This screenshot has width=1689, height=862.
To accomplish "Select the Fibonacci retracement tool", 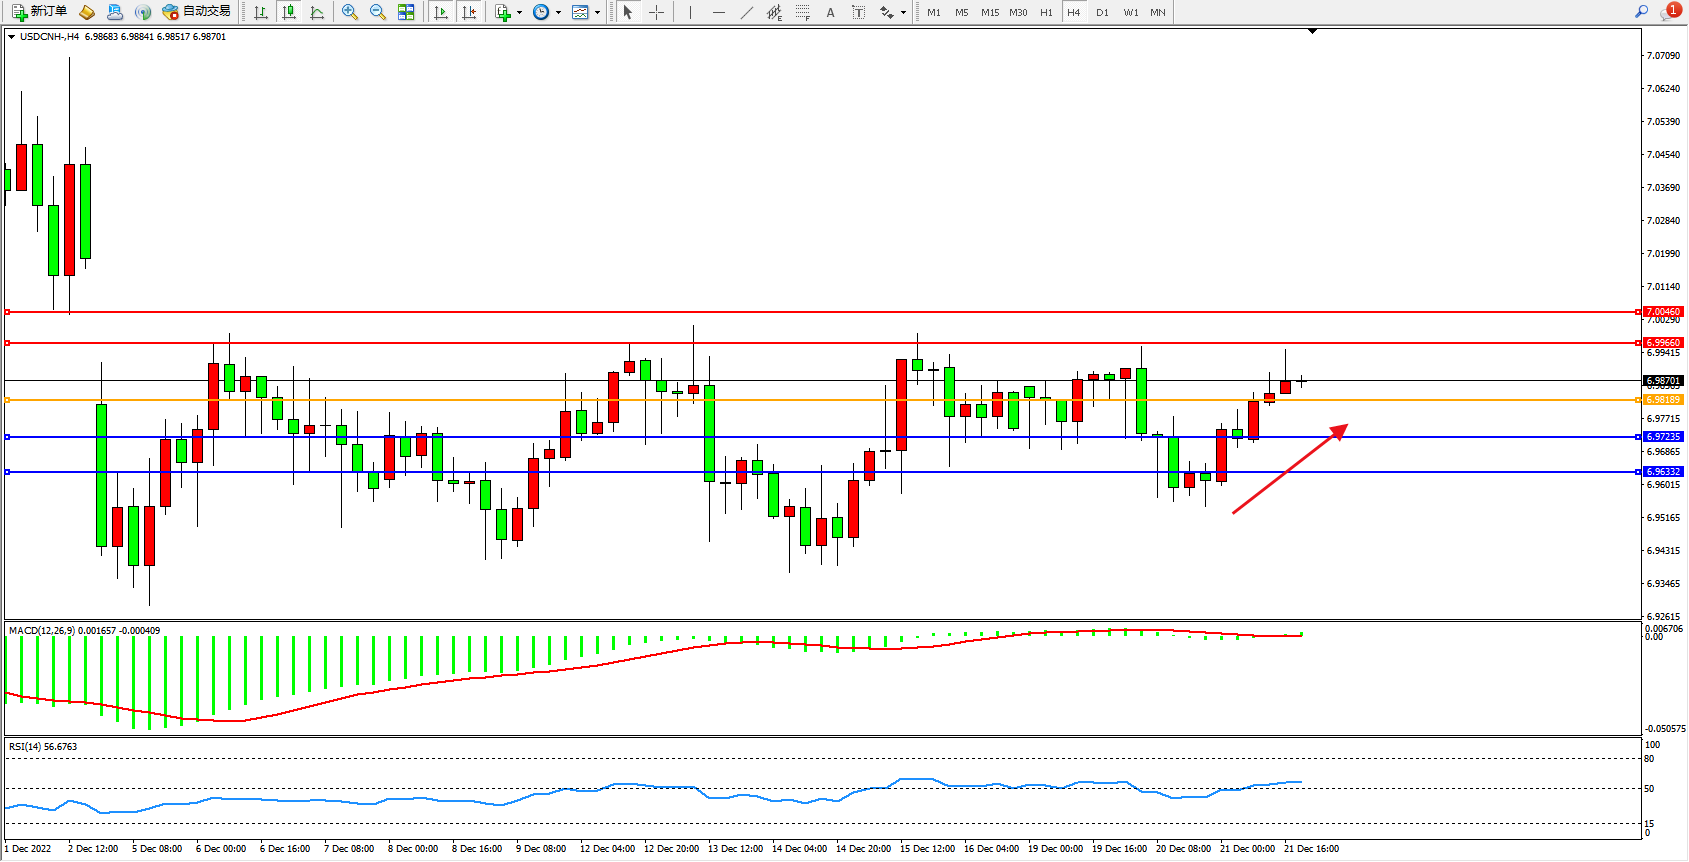I will tap(802, 12).
